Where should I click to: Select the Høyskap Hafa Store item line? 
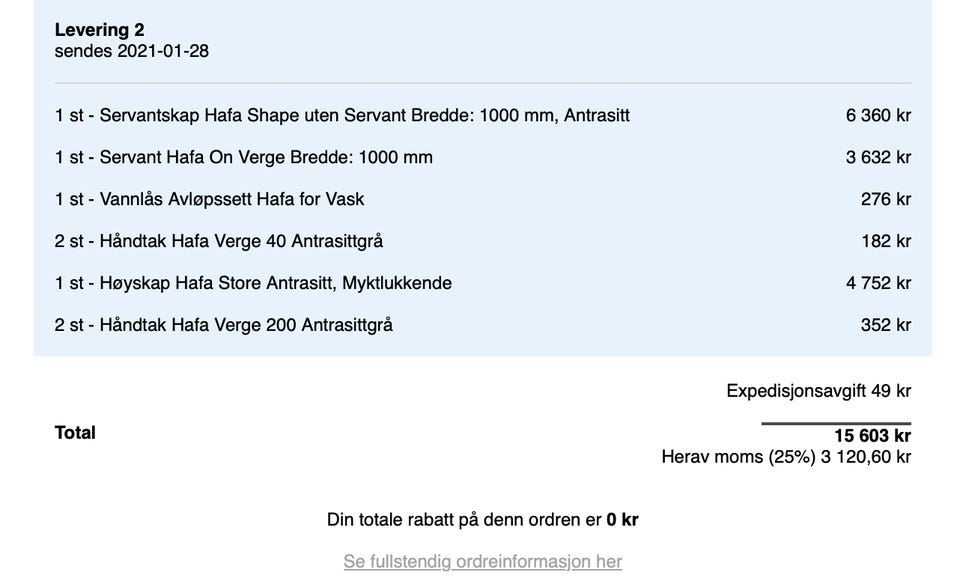click(x=253, y=283)
